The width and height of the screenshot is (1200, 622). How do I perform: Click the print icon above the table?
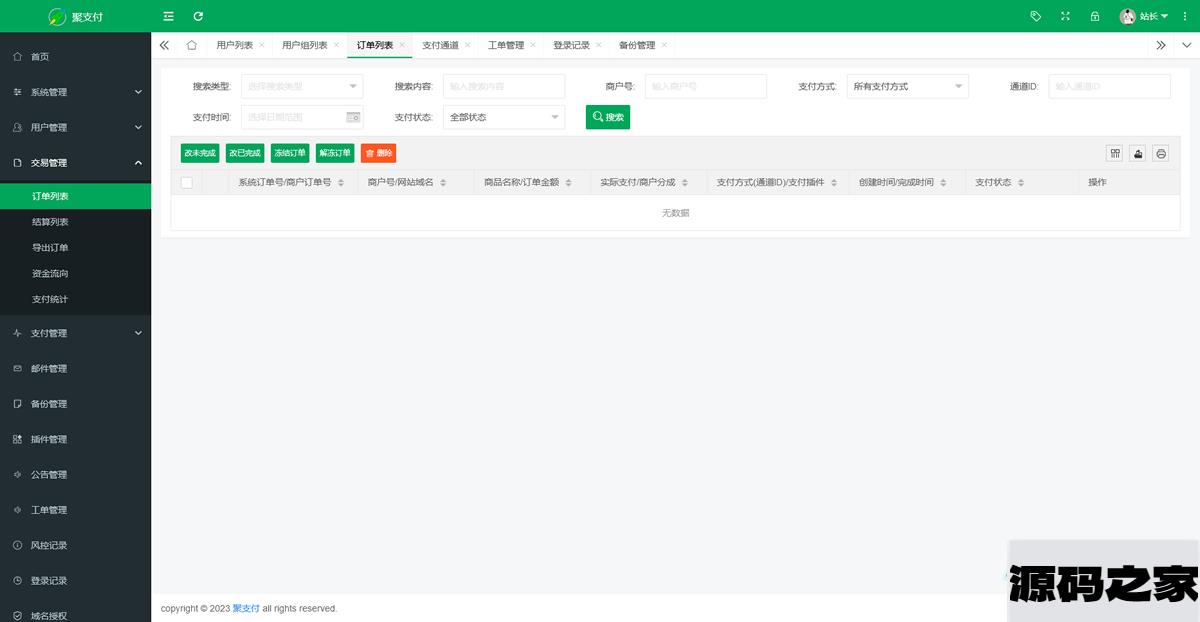point(1161,153)
